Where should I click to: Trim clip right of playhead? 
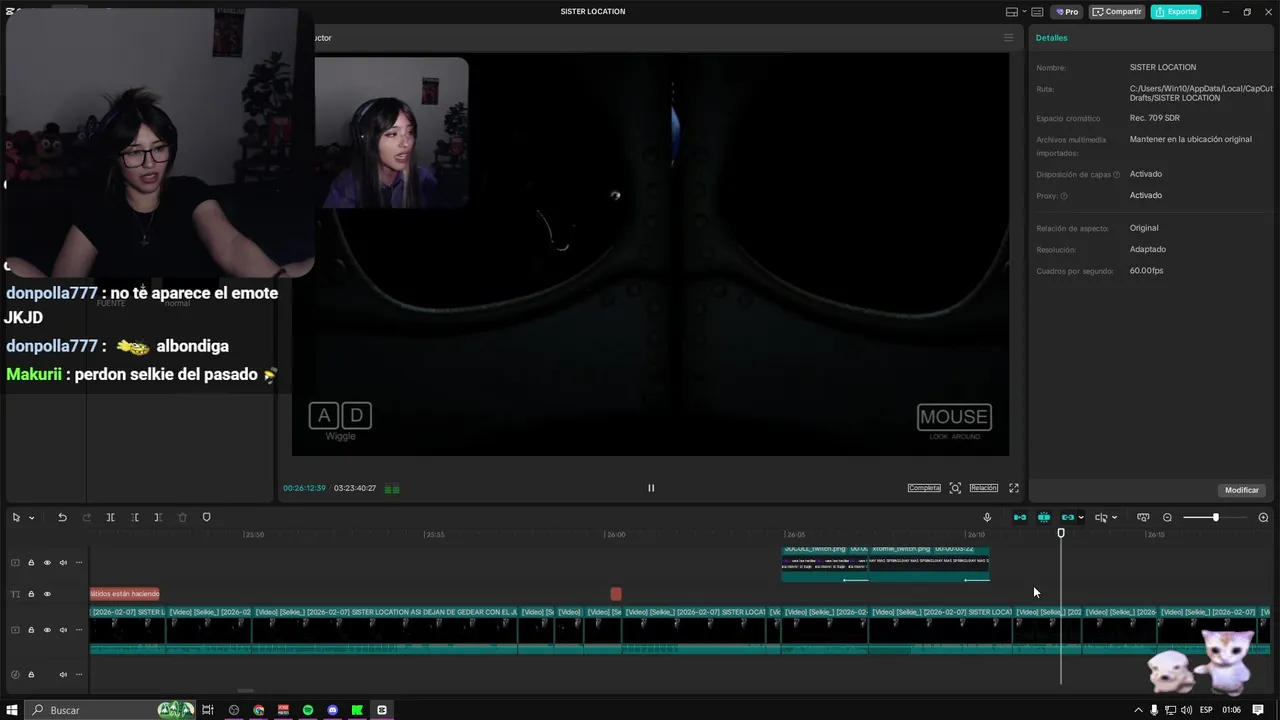(158, 517)
